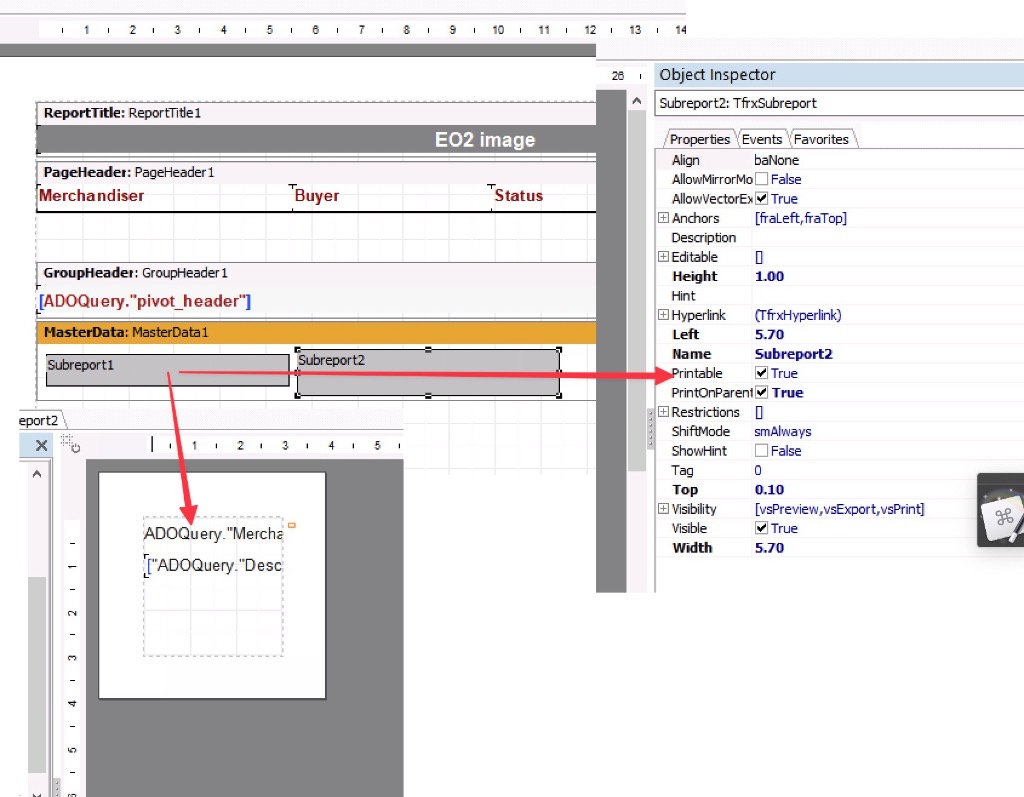Click the Hyperlink value (TfrxHyperlink)

[x=798, y=315]
